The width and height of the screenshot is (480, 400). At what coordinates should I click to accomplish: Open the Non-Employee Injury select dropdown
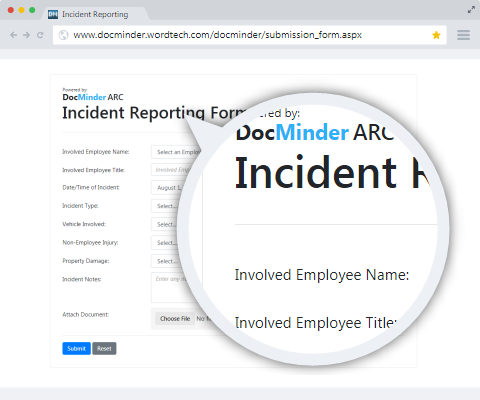point(165,243)
